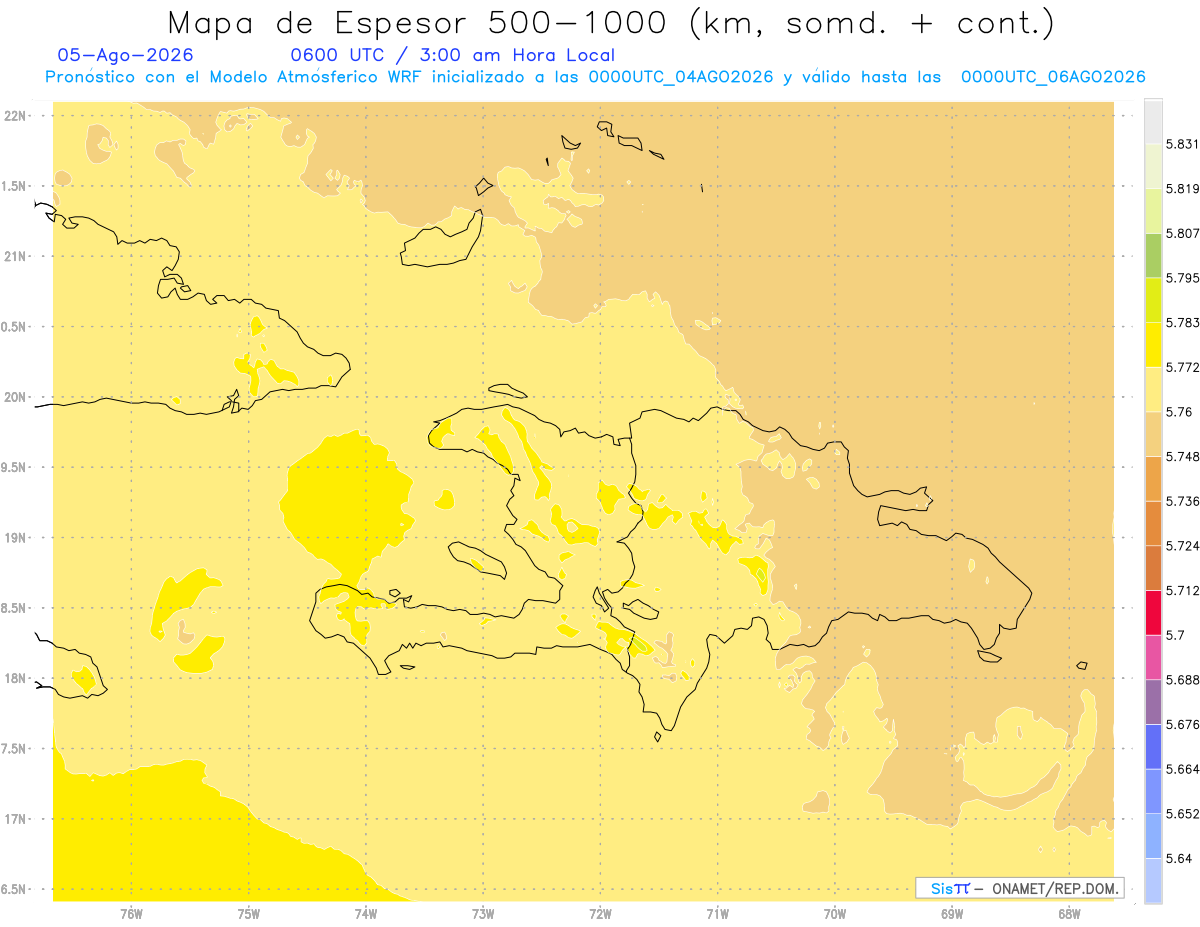The width and height of the screenshot is (1200, 927).
Task: Click the latitude label '9.5N'
Action: [14, 468]
